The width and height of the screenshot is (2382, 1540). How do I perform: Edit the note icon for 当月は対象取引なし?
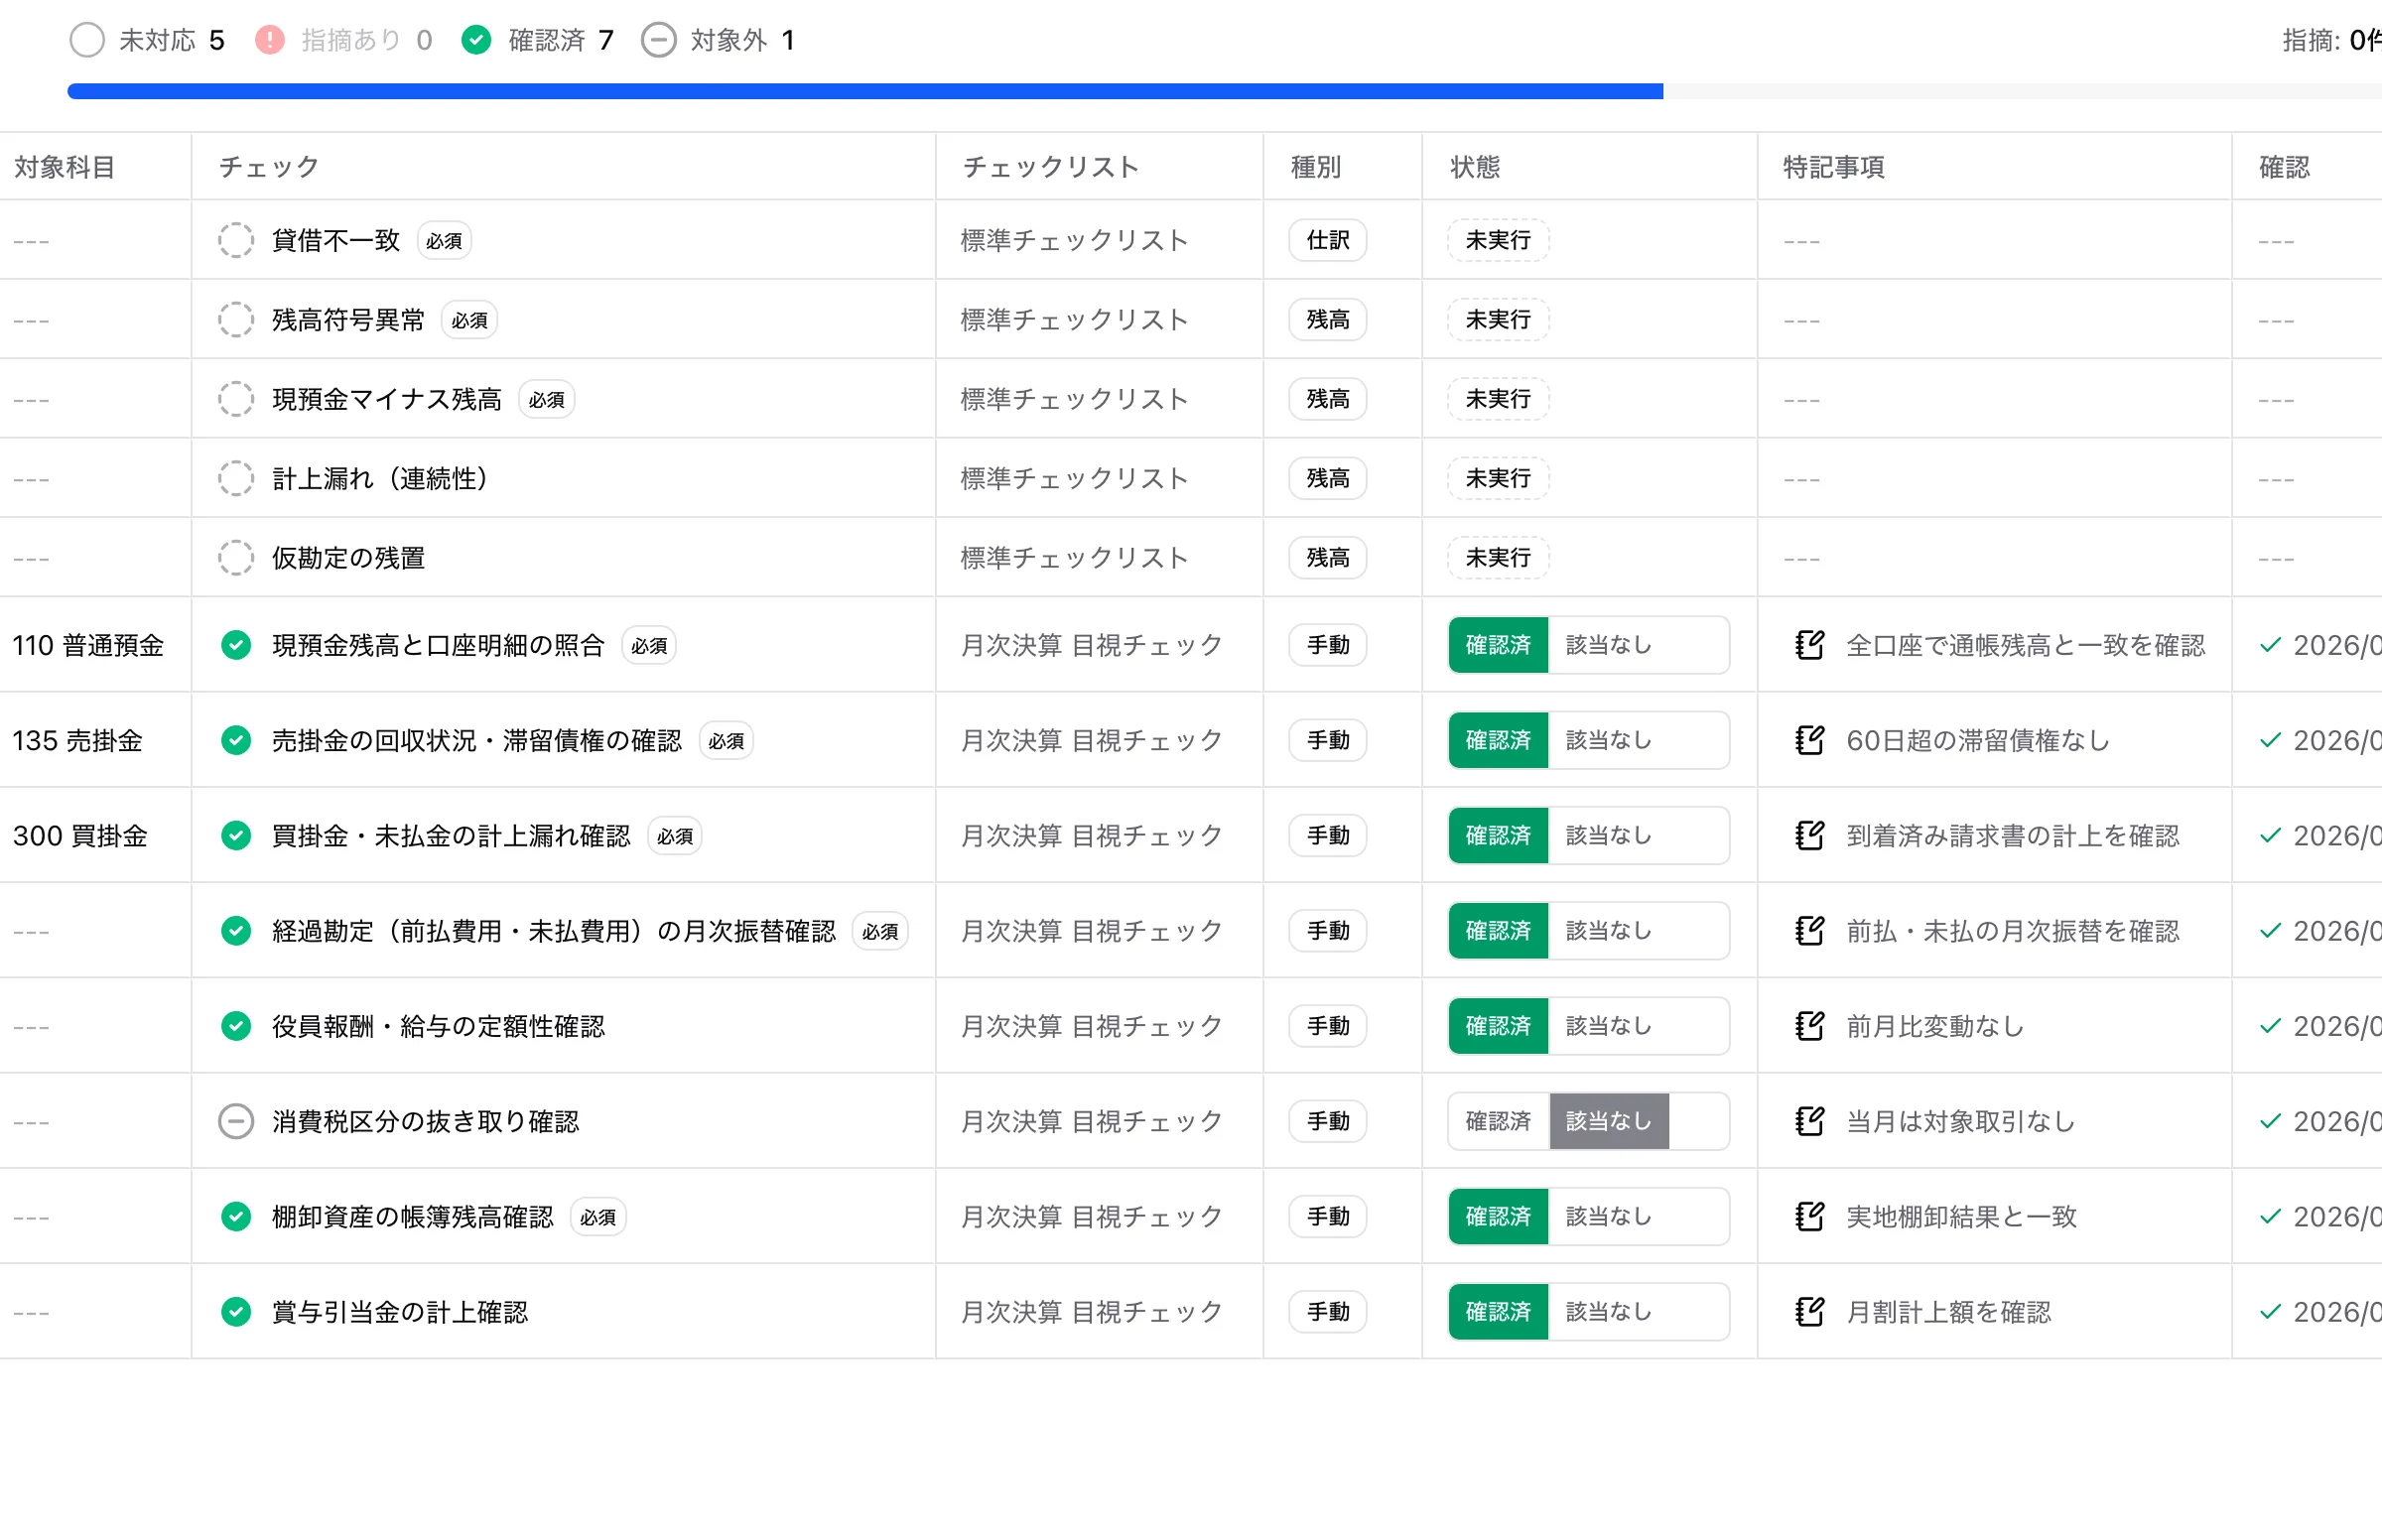tap(1810, 1121)
